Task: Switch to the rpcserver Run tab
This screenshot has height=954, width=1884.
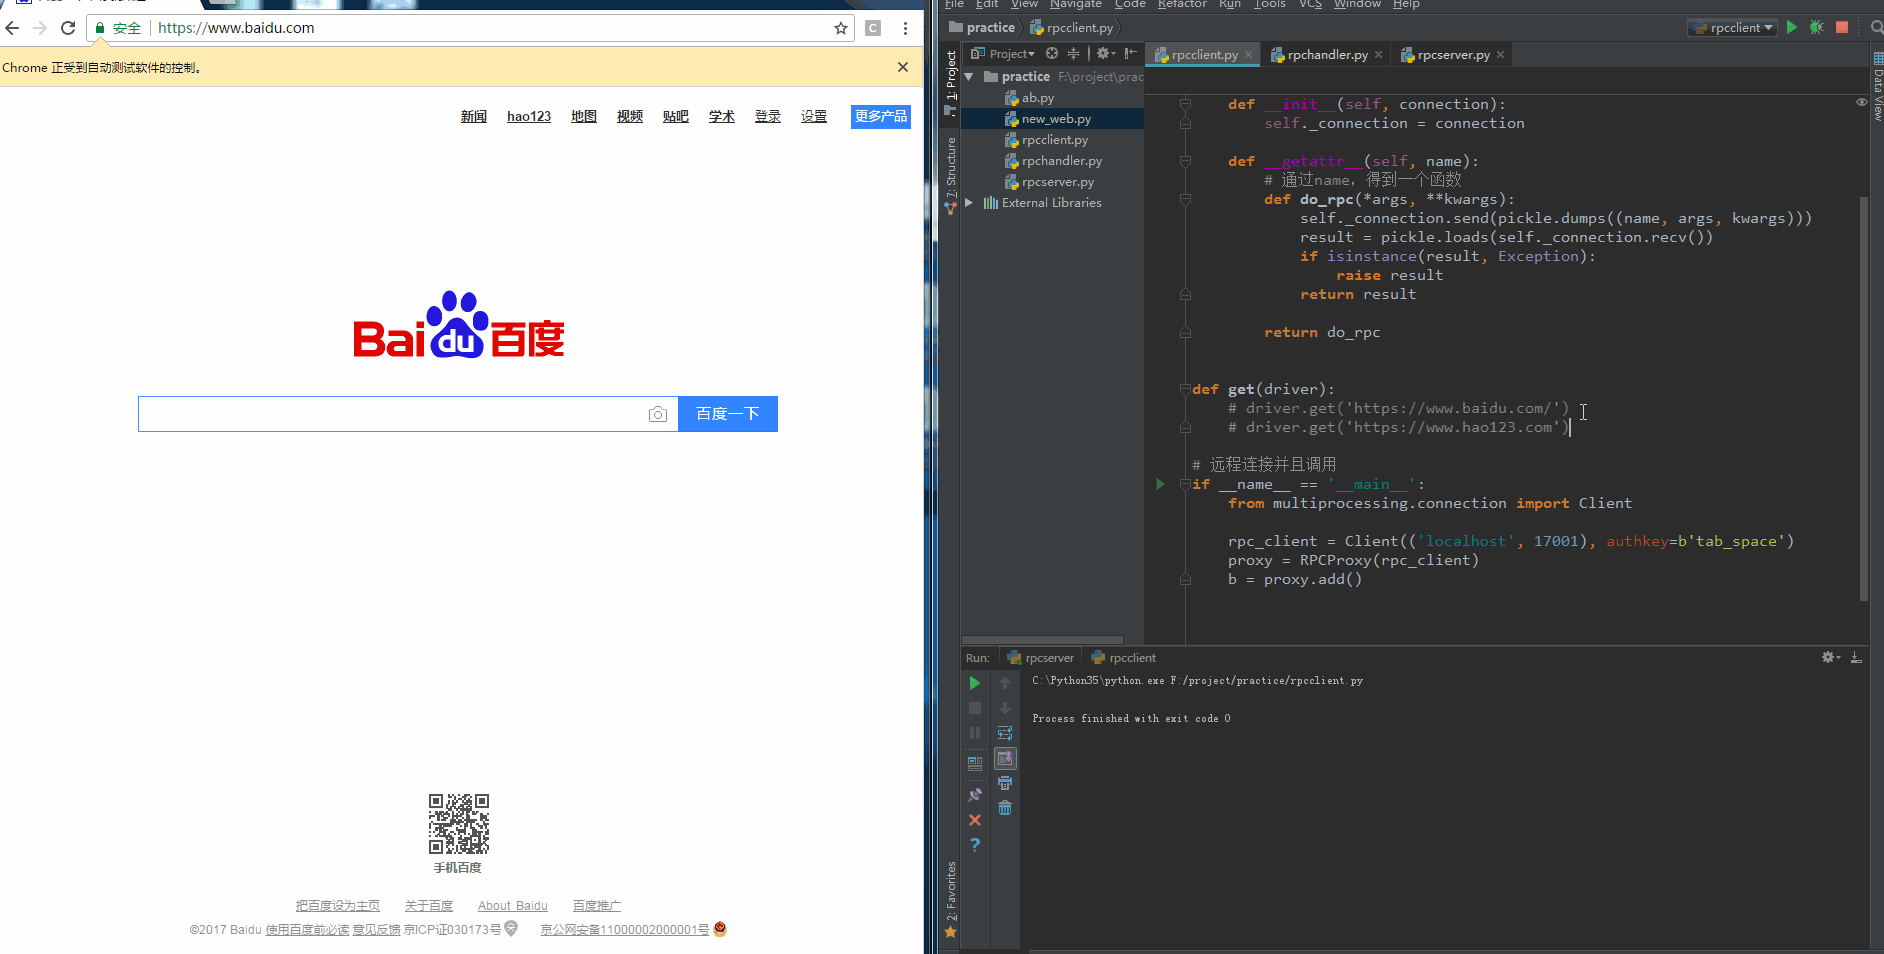Action: coord(1040,657)
